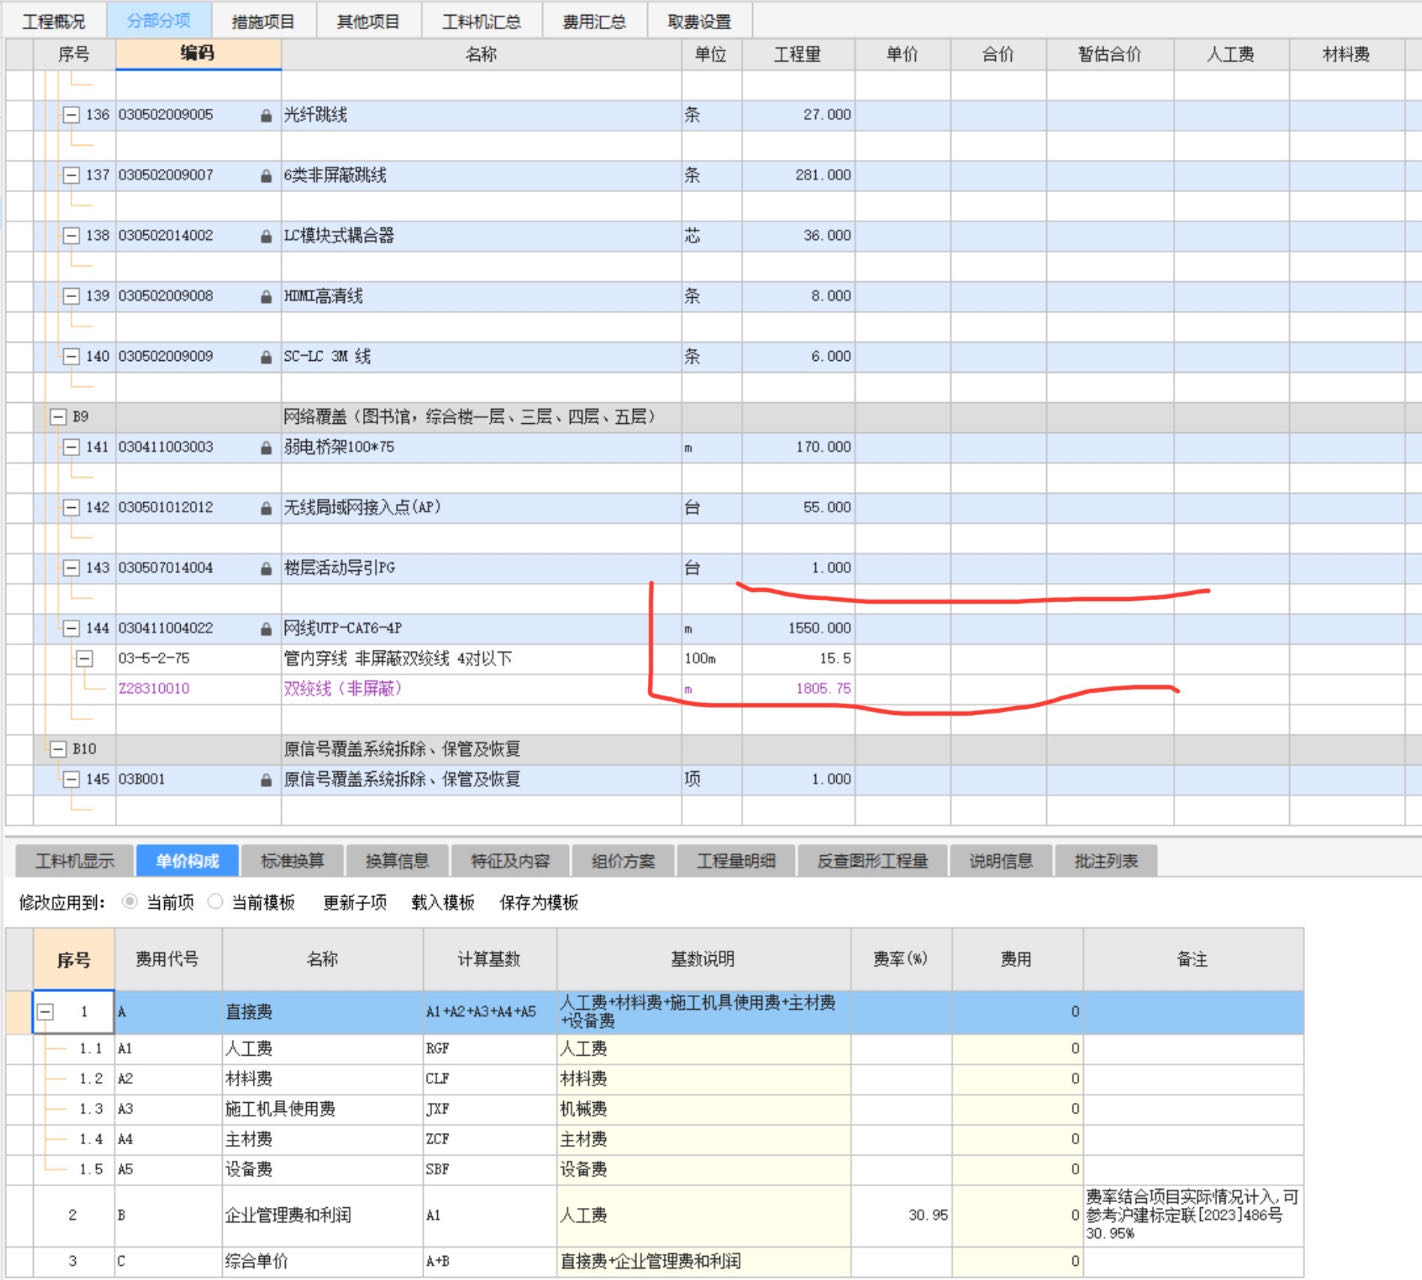The image size is (1422, 1280).
Task: Click lock icon of row 137
Action: 266,176
